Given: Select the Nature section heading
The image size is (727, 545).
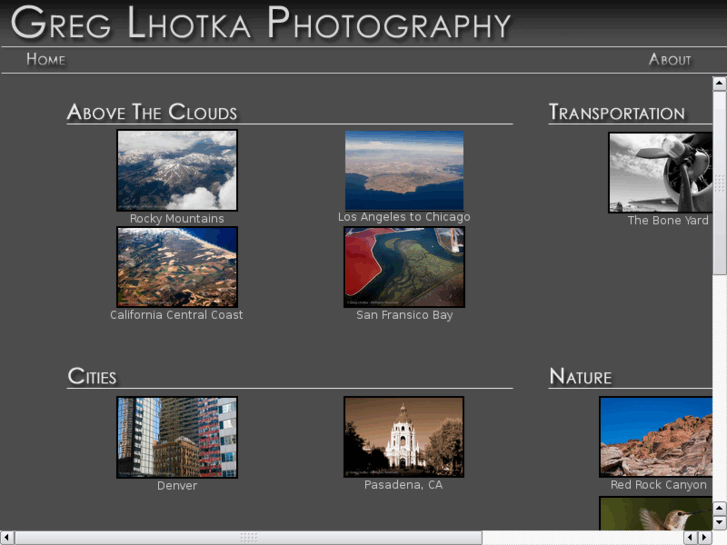Looking at the screenshot, I should pos(580,376).
